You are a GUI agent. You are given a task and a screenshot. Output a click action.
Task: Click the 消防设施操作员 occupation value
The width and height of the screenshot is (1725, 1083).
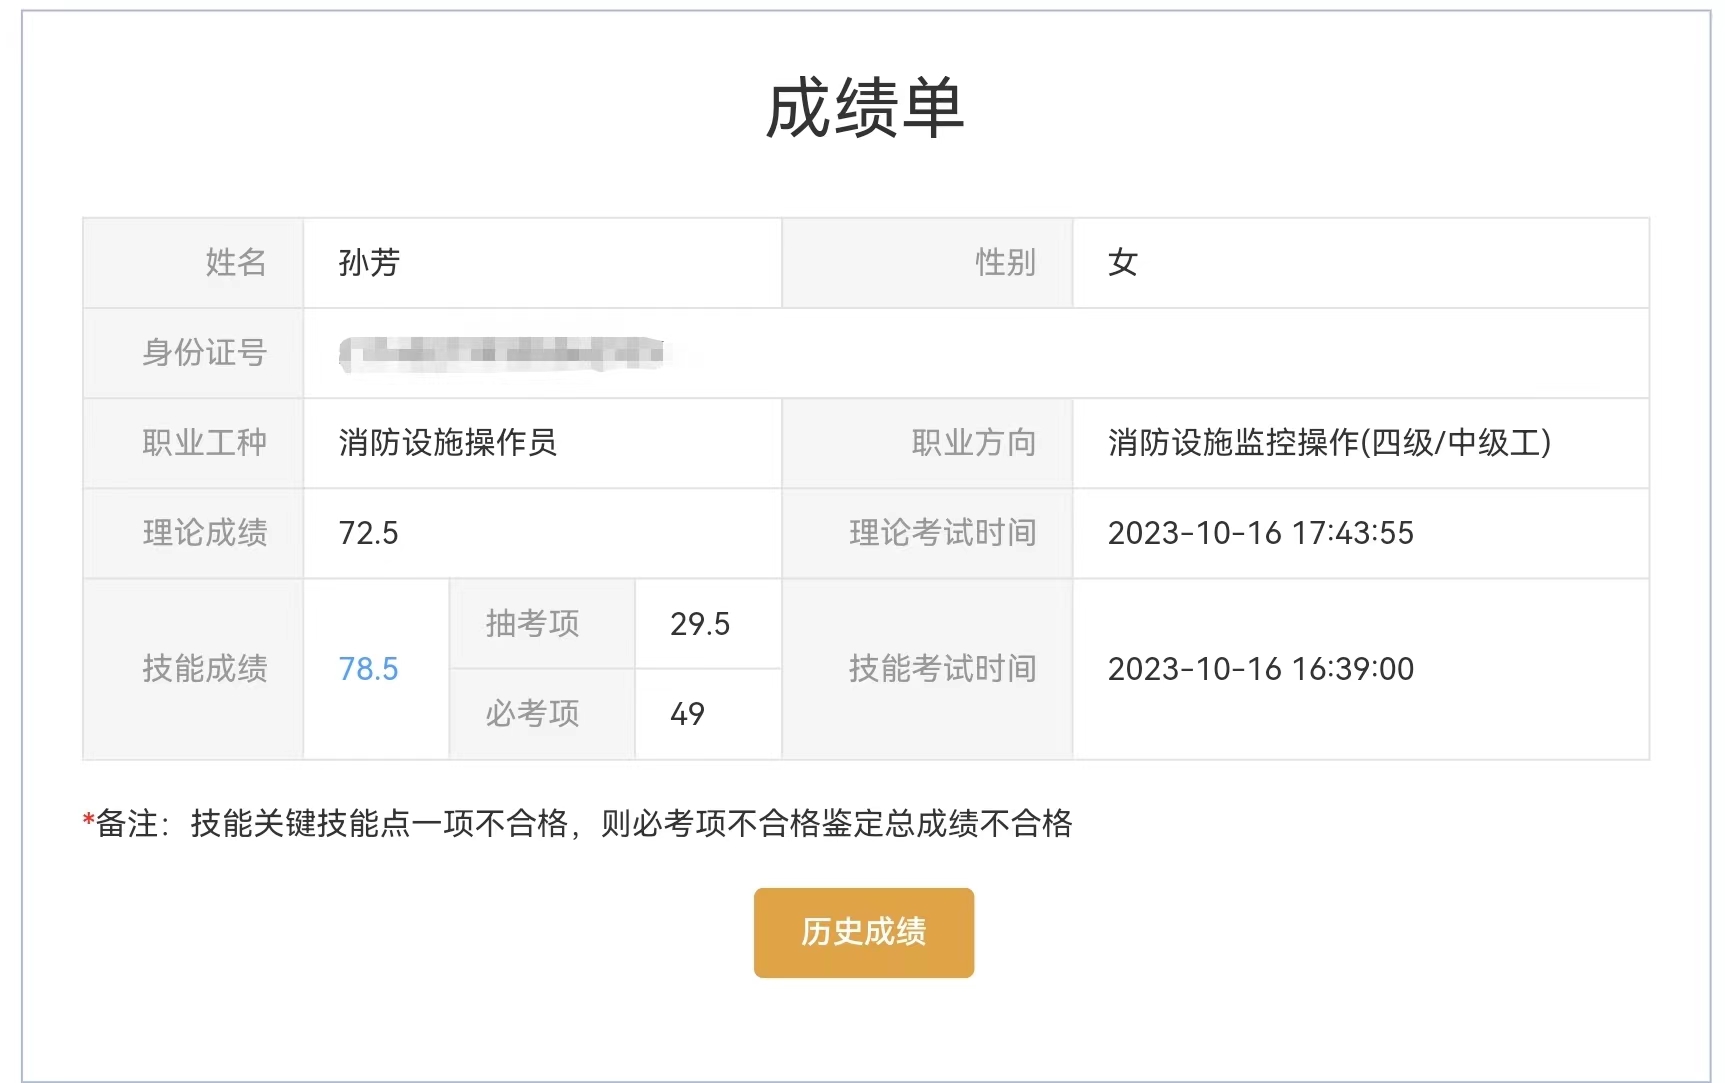(447, 443)
